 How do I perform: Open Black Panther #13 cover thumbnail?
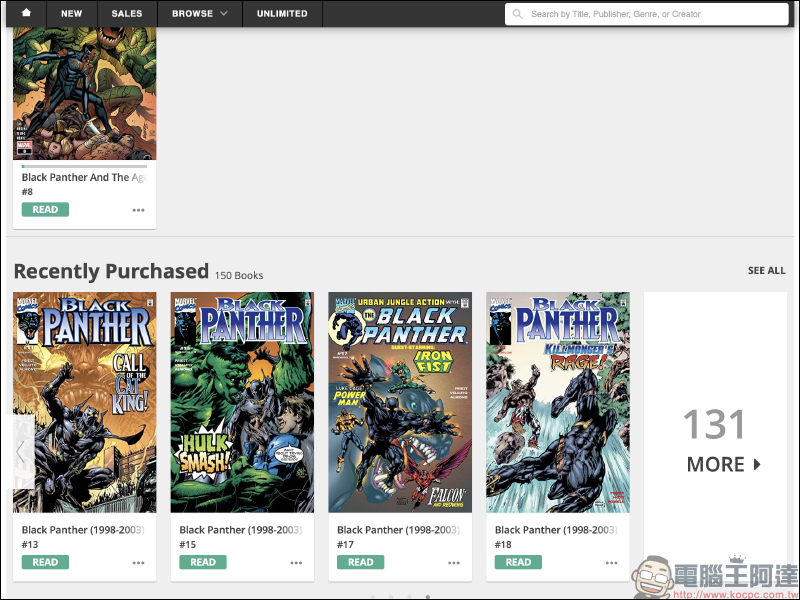tap(85, 402)
